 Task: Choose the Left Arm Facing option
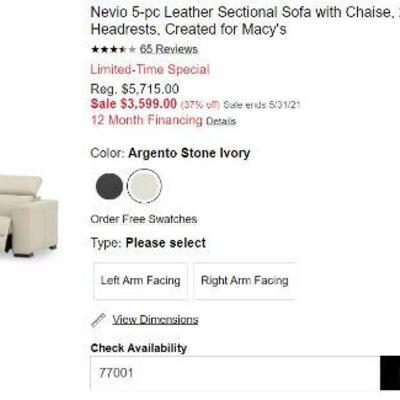141,281
